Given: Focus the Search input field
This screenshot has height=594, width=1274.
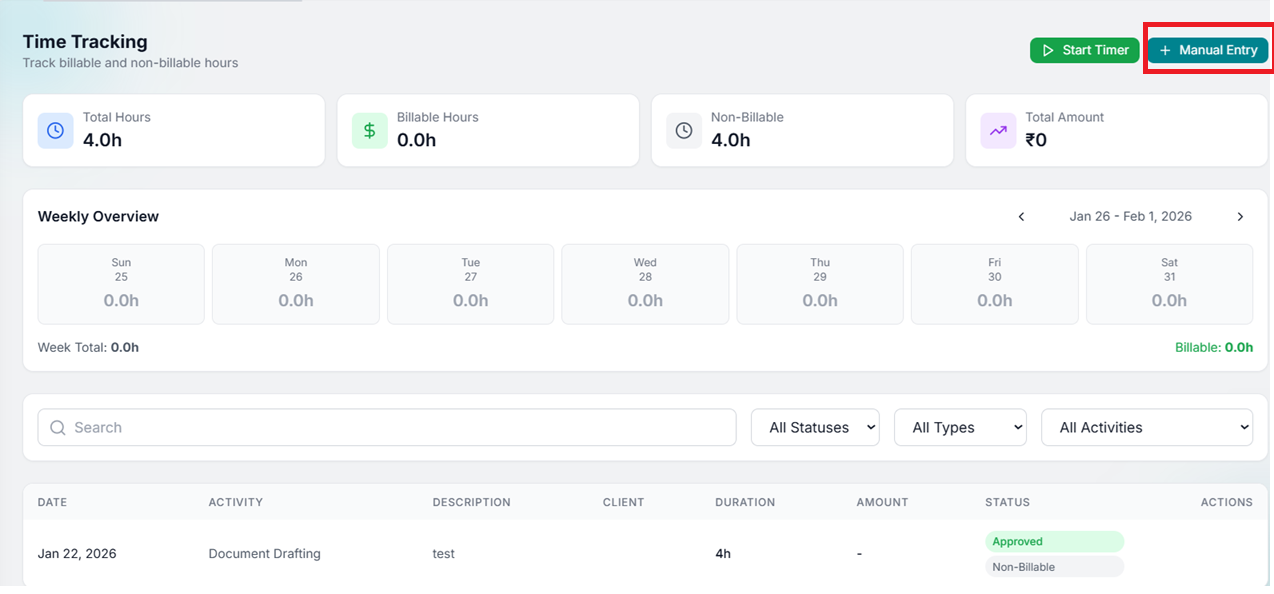Looking at the screenshot, I should (387, 427).
